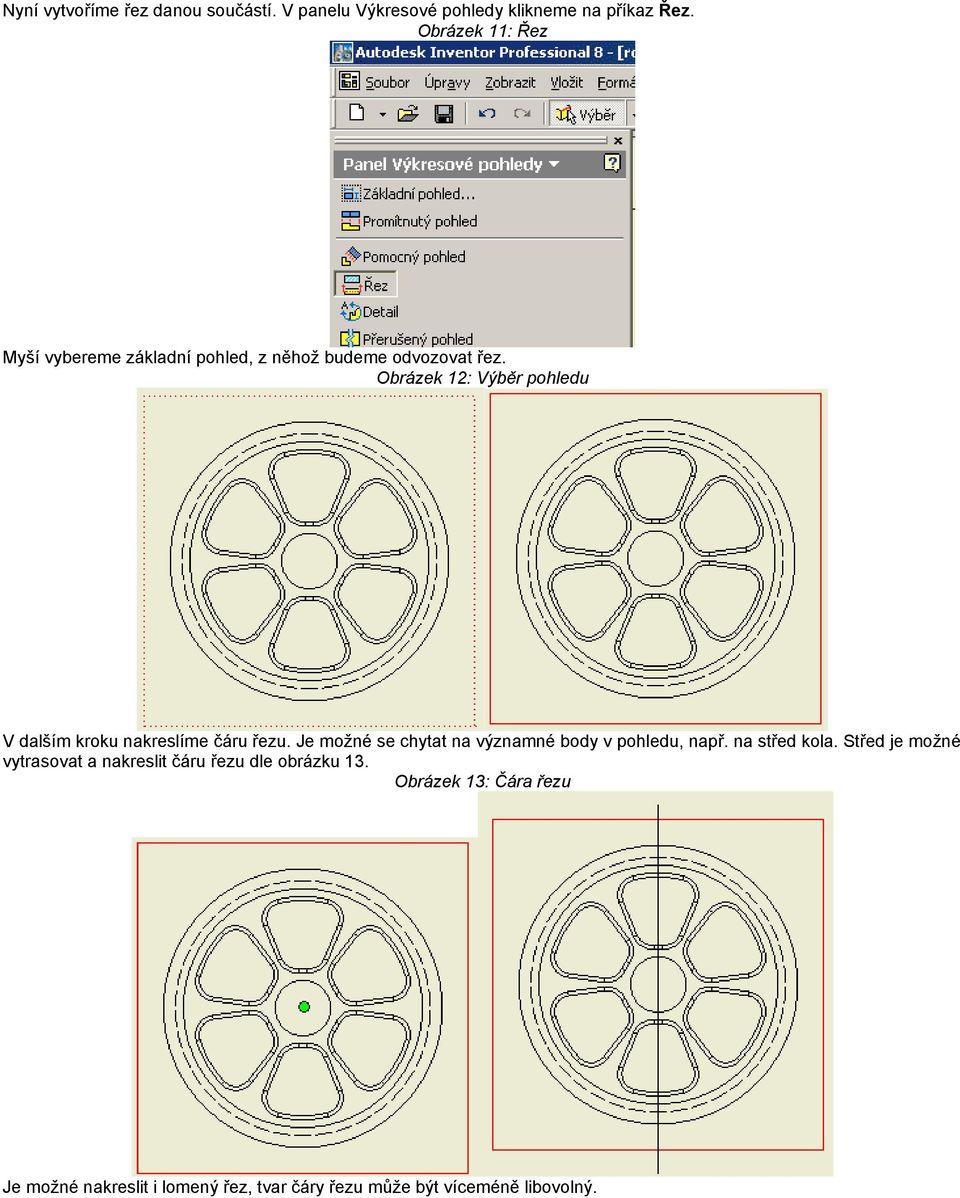
Task: Click the Autodesk Inventor Professional 8 title bar
Action: [x=482, y=53]
